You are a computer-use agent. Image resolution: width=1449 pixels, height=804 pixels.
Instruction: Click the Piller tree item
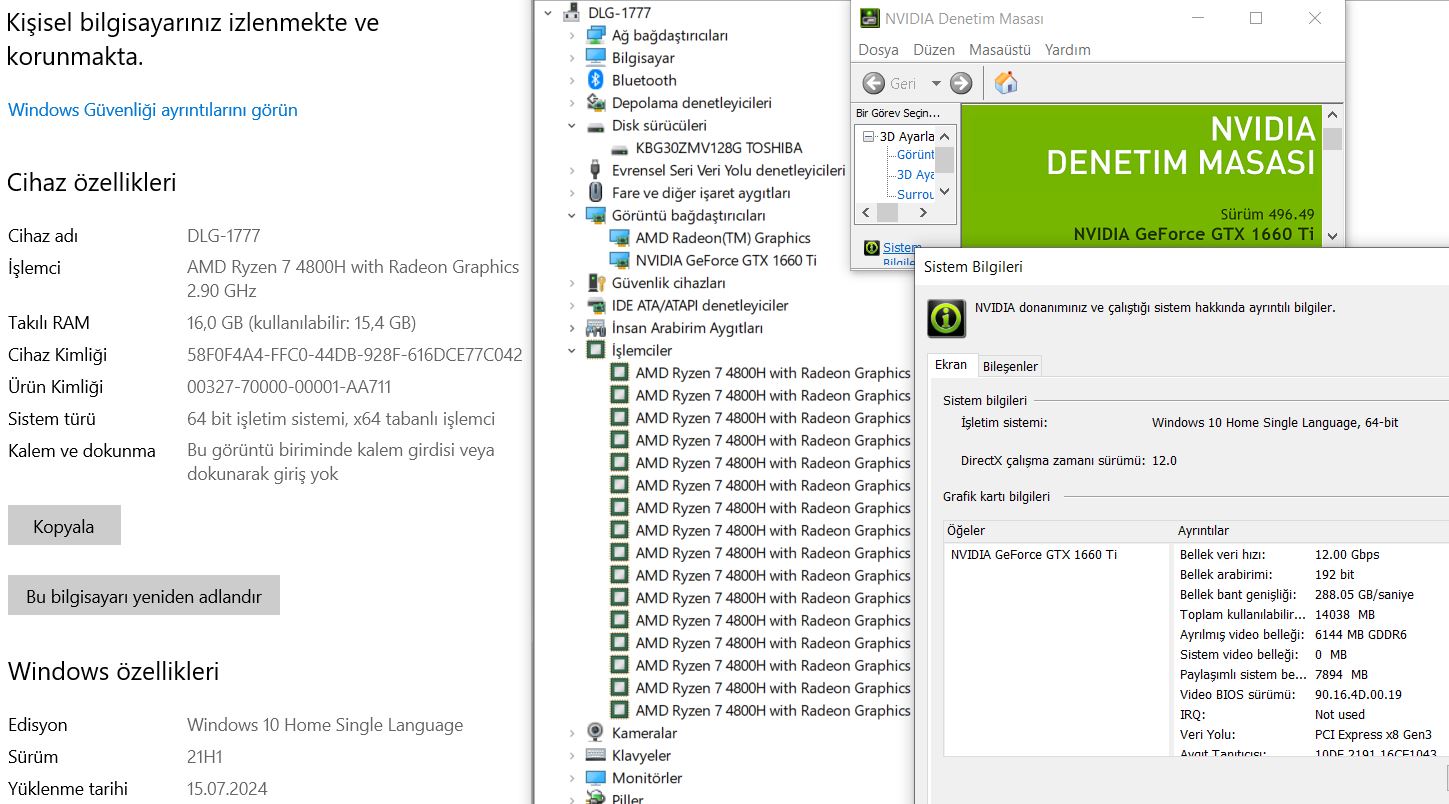coord(628,799)
